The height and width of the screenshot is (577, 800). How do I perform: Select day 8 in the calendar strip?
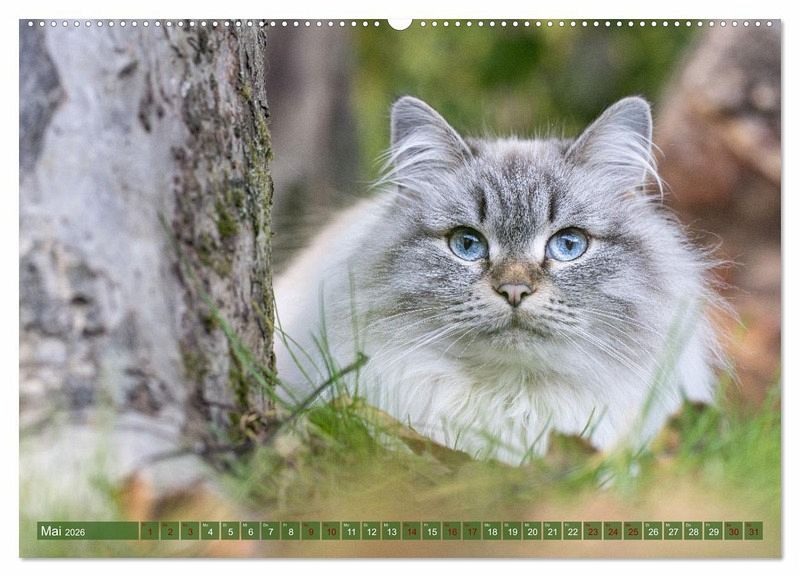click(x=291, y=531)
